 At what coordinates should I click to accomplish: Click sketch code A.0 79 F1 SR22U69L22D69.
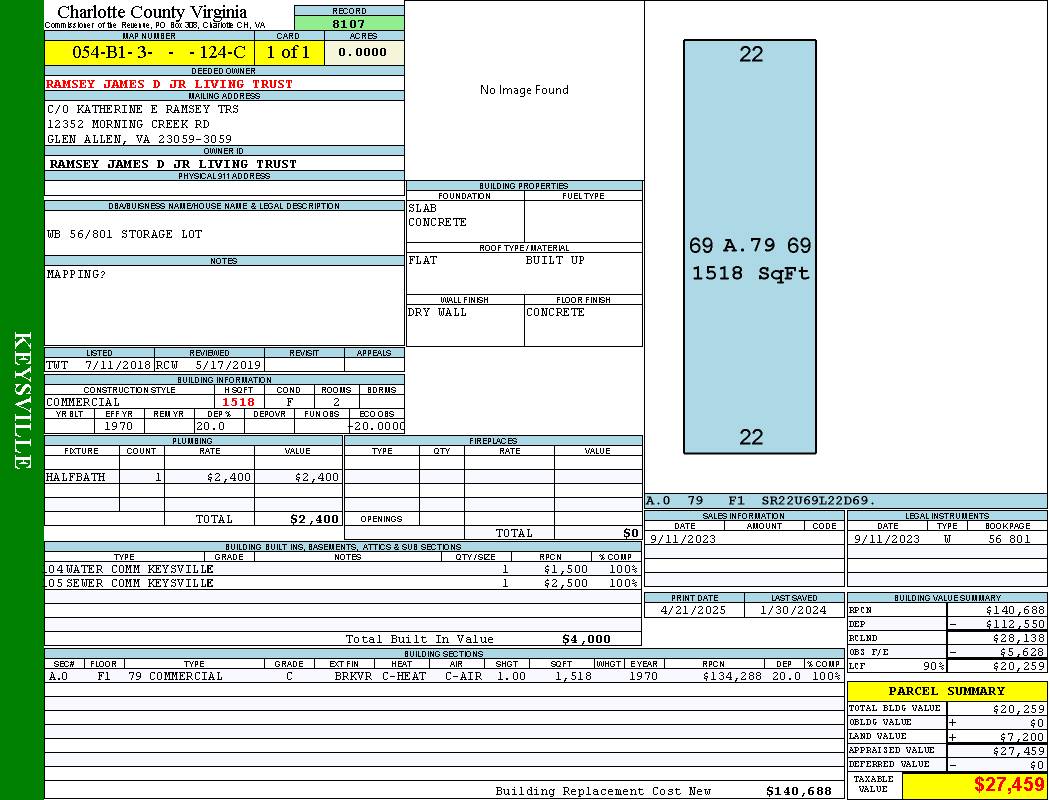pyautogui.click(x=760, y=500)
